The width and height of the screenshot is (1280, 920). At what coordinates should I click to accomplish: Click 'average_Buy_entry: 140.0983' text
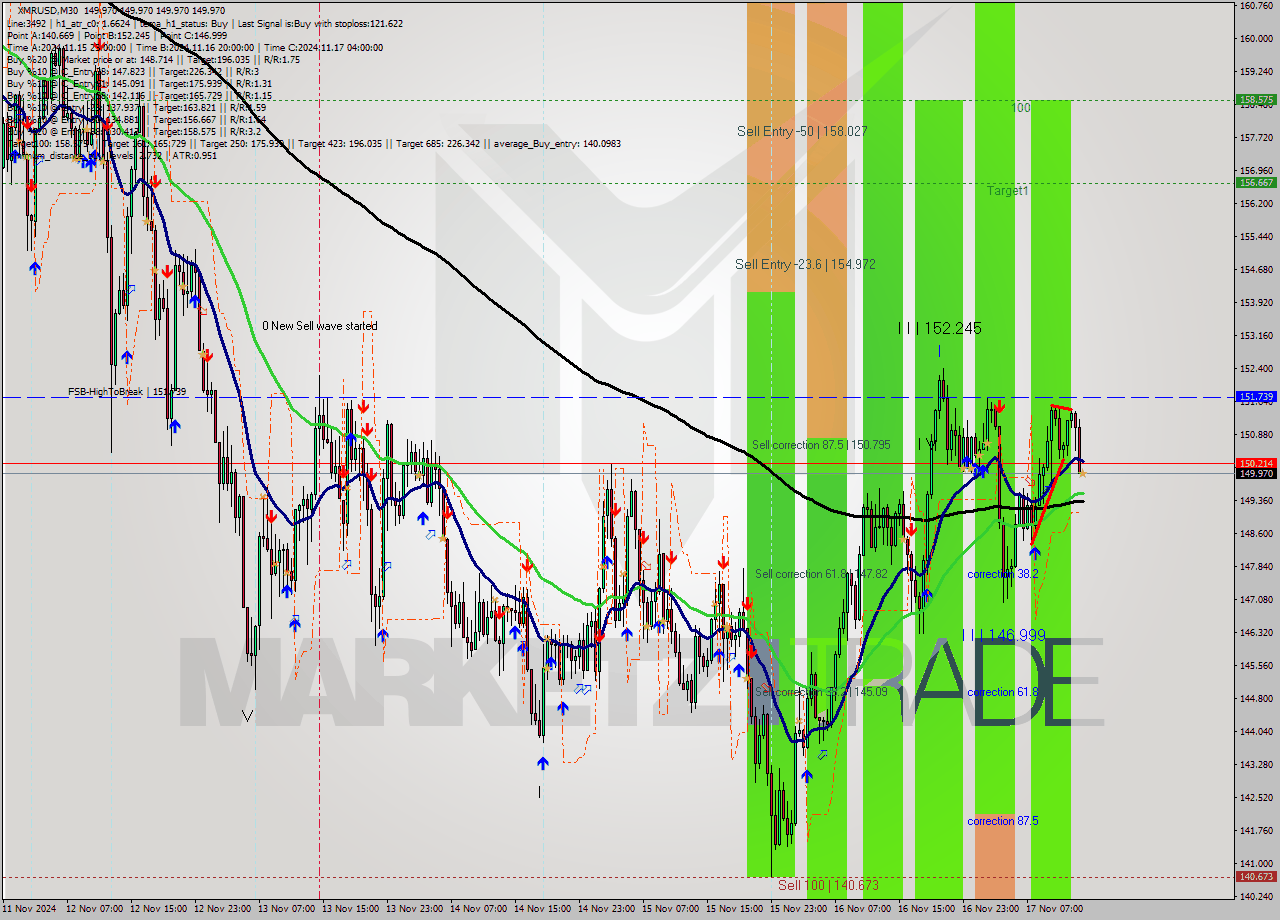pos(555,143)
